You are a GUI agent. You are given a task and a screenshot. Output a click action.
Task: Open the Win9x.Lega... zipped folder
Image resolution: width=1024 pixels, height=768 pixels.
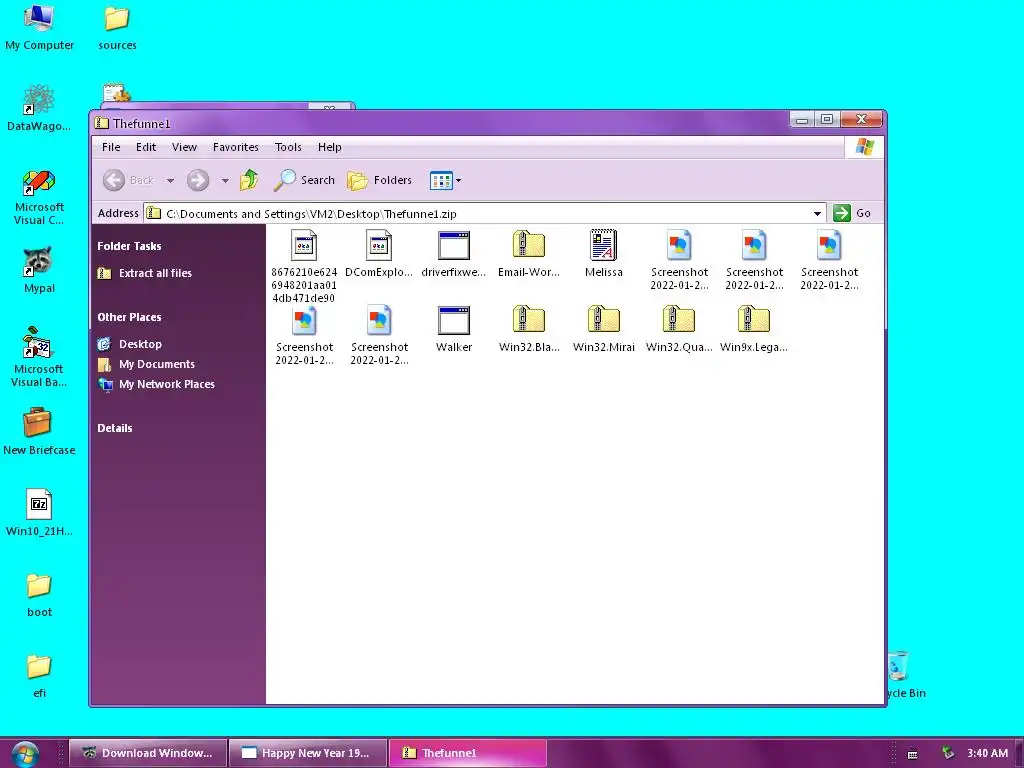pos(754,320)
